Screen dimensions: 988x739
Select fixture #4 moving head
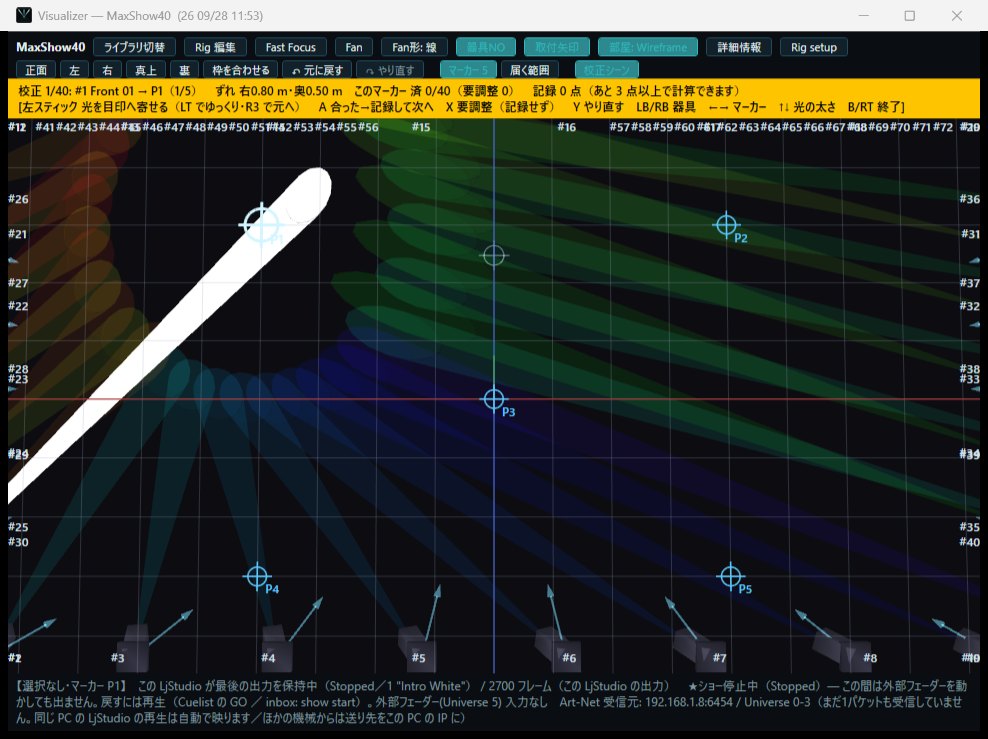tap(275, 646)
